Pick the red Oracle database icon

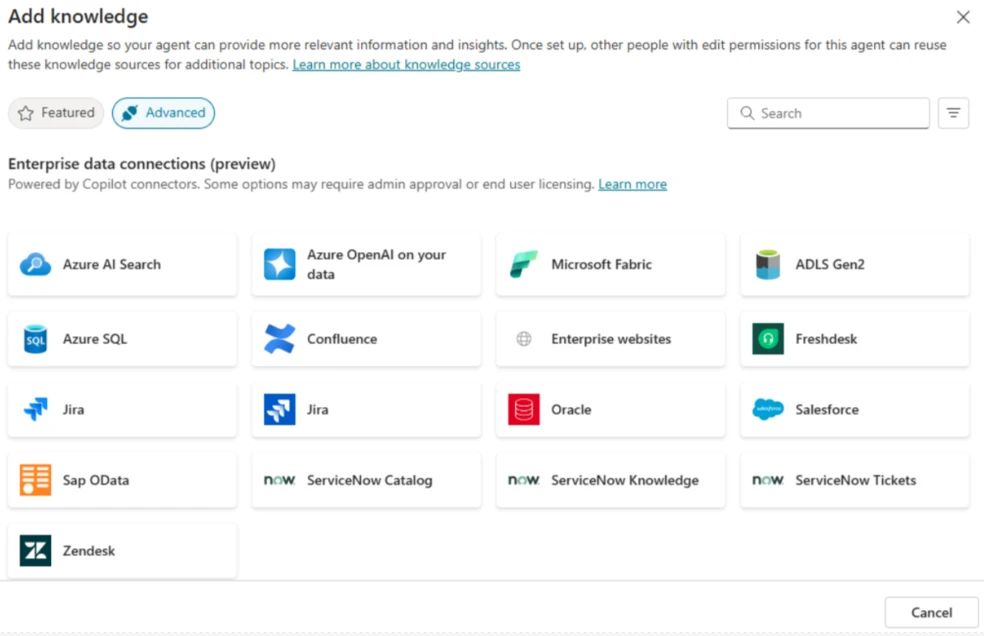[524, 410]
